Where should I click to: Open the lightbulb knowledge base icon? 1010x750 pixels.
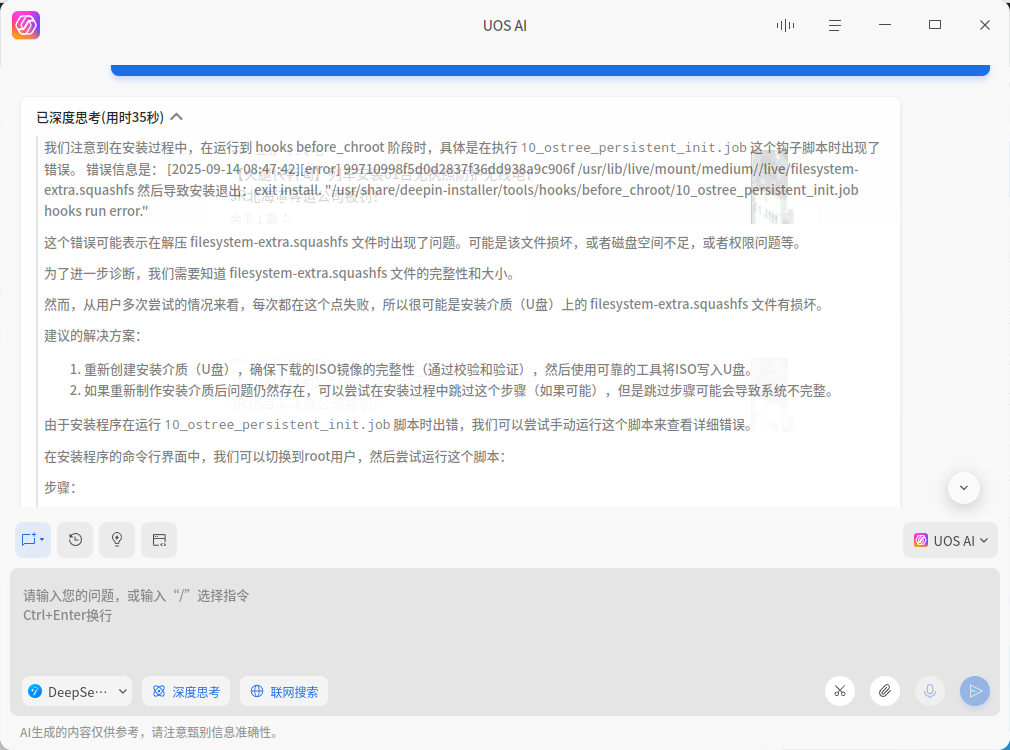click(117, 540)
